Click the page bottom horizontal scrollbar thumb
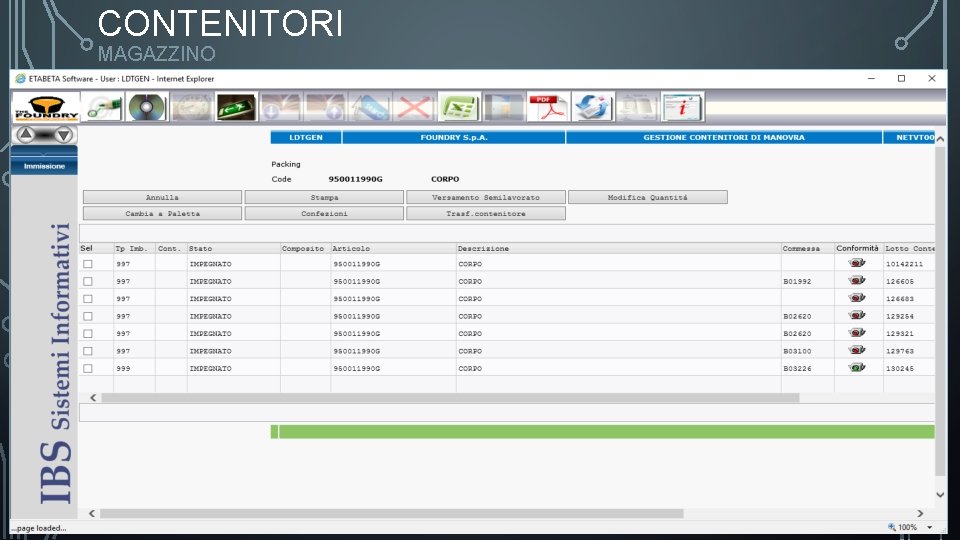 [391, 514]
